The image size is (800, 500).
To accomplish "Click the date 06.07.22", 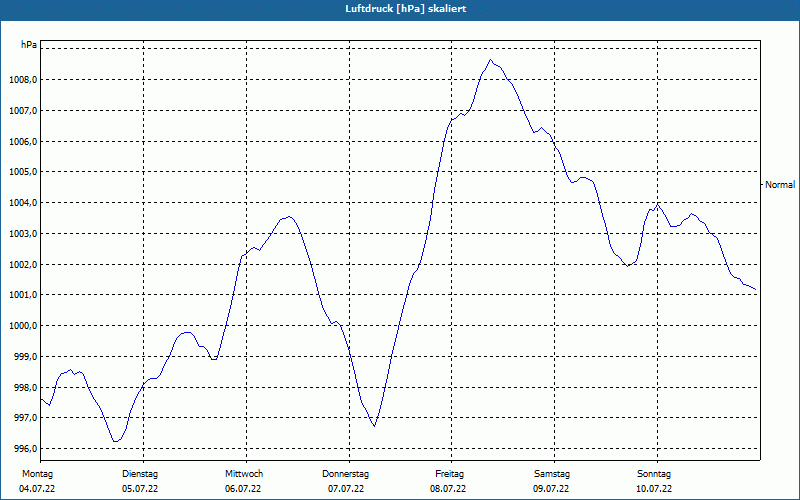I will [243, 489].
